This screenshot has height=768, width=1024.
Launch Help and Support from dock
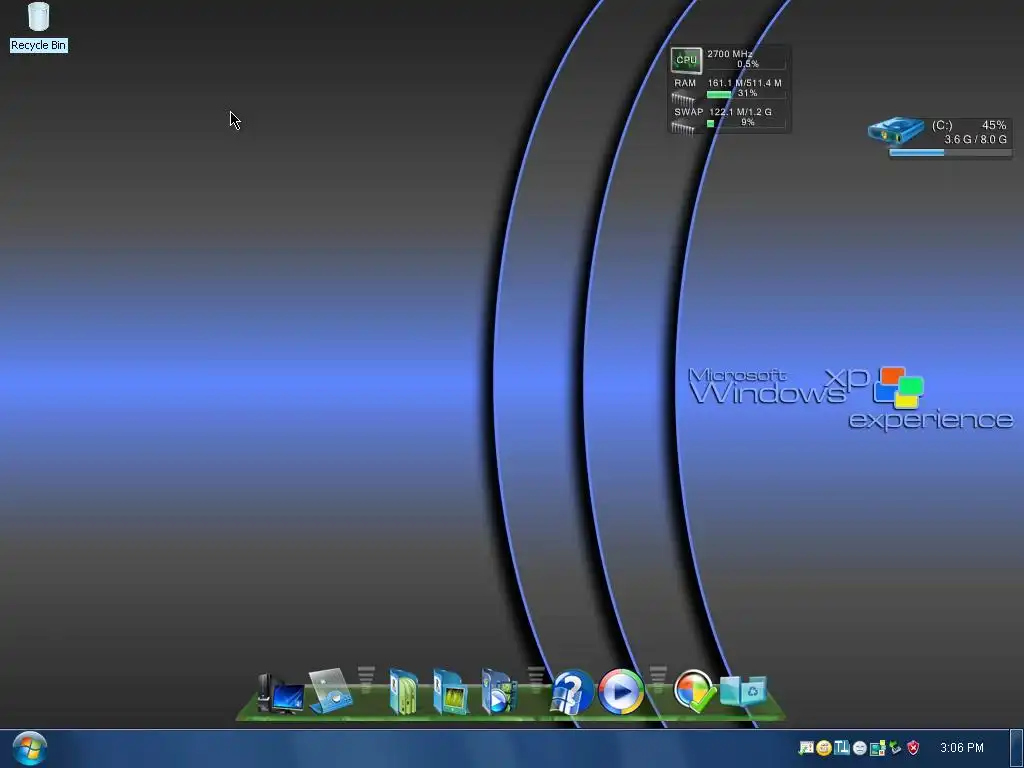coord(572,692)
